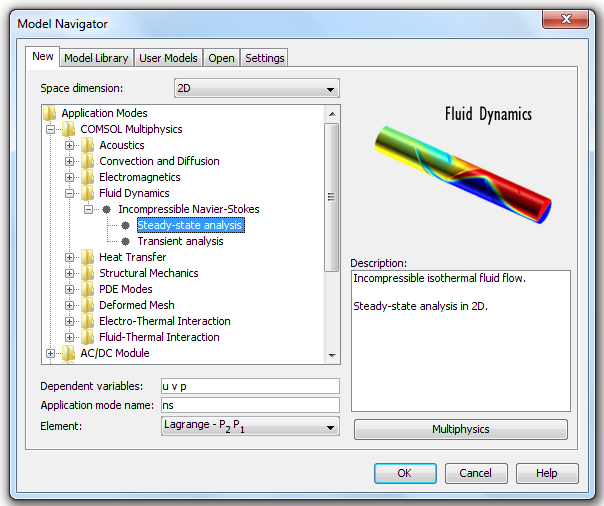Image resolution: width=604 pixels, height=506 pixels.
Task: Confirm with the OK button
Action: point(405,473)
